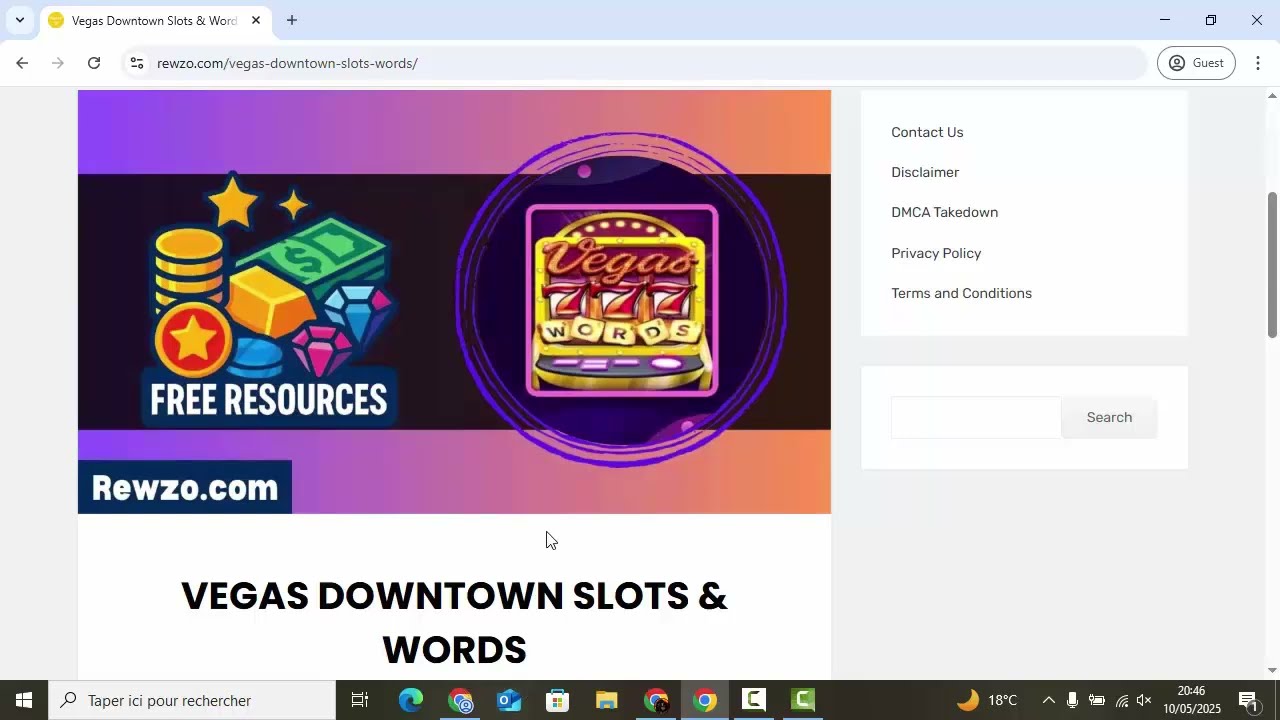This screenshot has height=720, width=1280.
Task: Click the page vertical scrollbar thumb
Action: click(x=1272, y=264)
